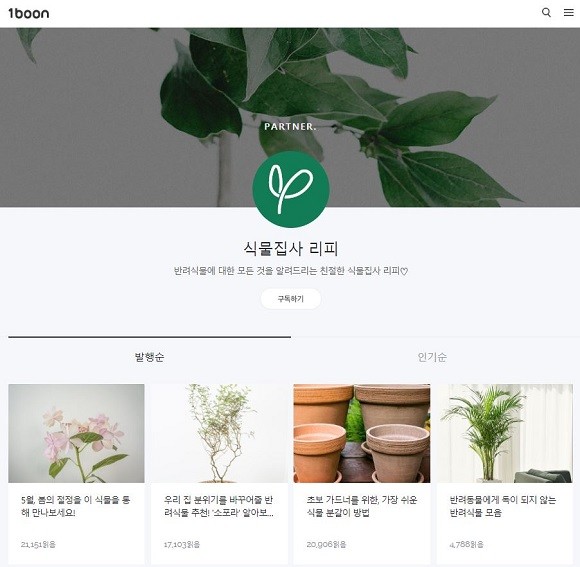The height and width of the screenshot is (567, 580).
Task: Switch to the 인기순 tab
Action: tap(432, 357)
